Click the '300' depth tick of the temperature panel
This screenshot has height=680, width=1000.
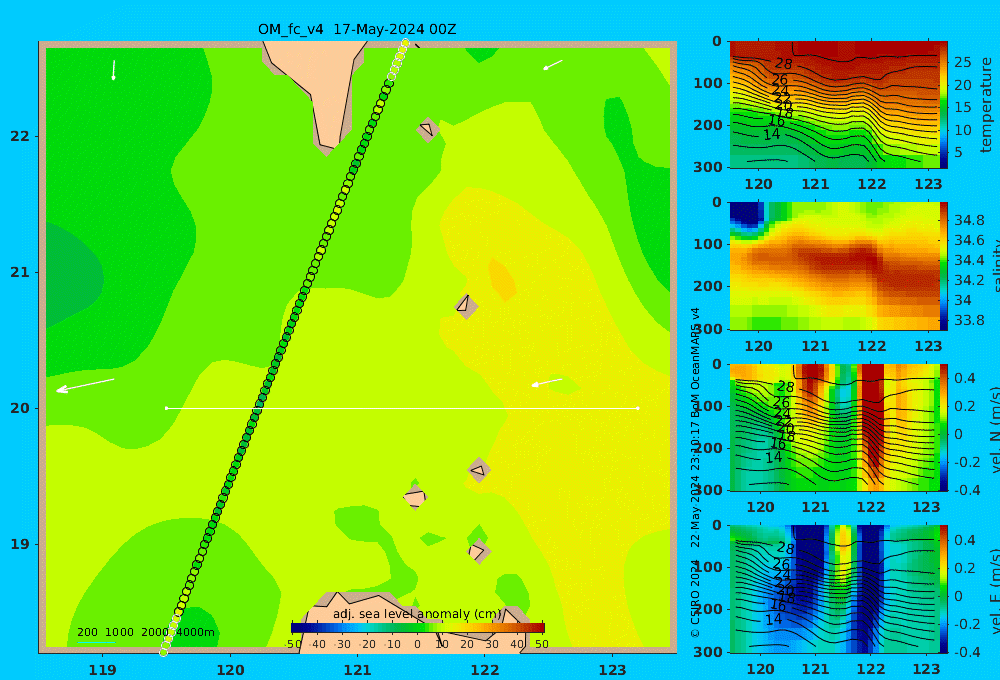point(708,167)
